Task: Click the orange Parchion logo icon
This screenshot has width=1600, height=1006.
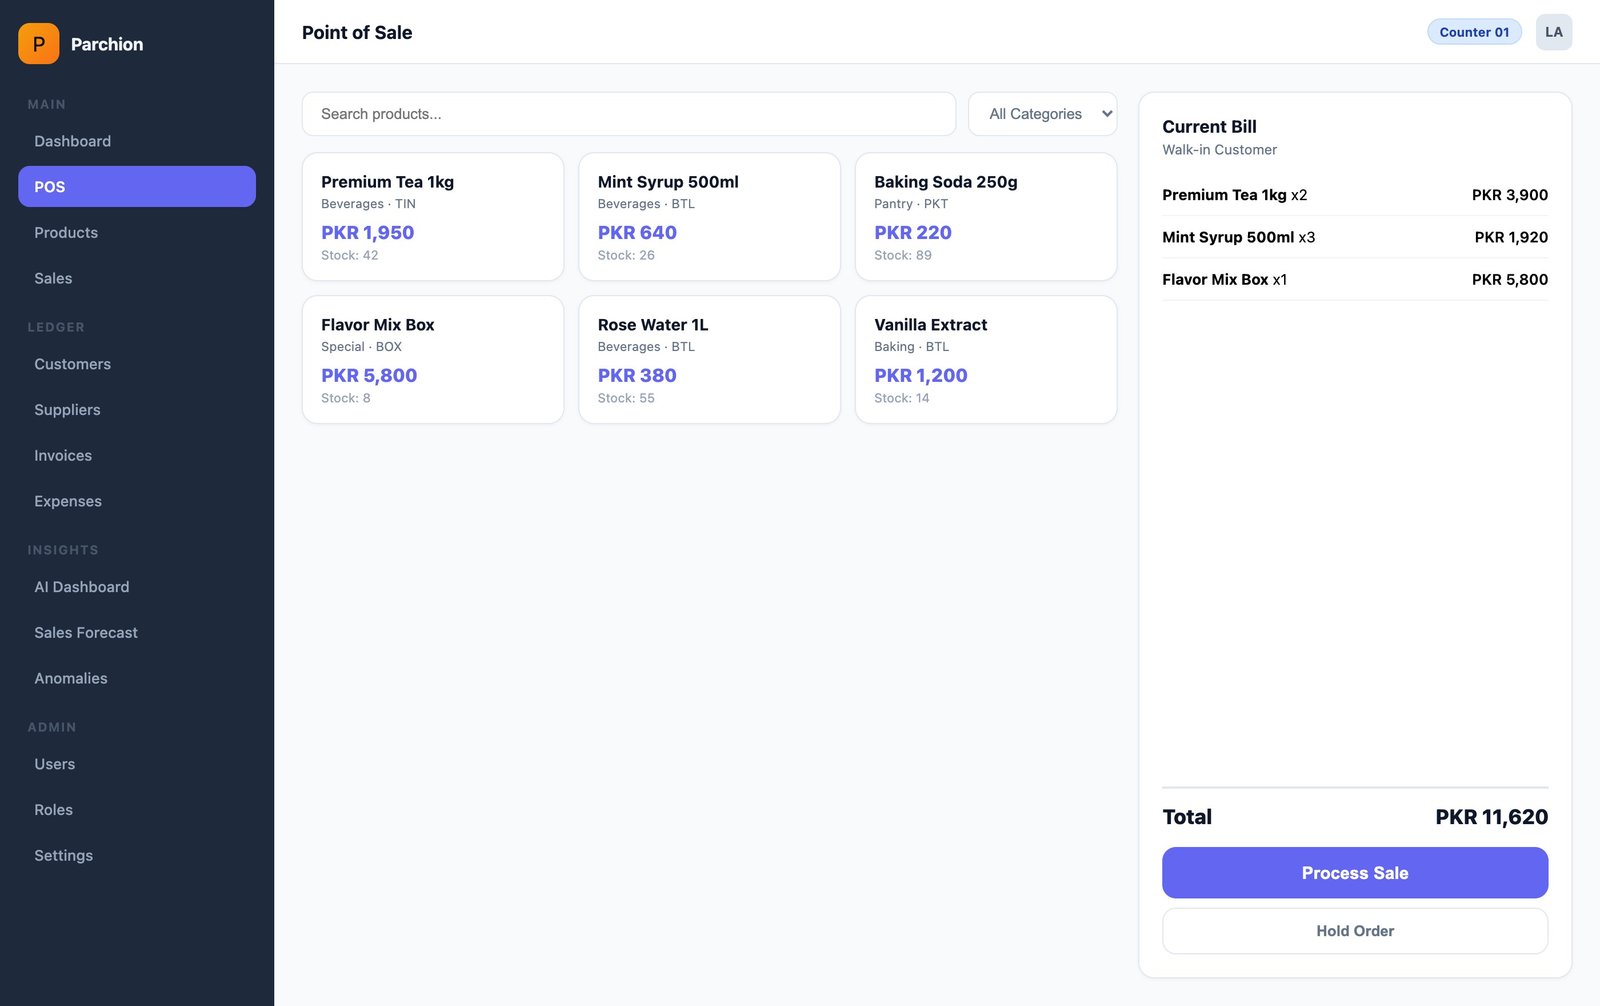Action: pos(38,44)
